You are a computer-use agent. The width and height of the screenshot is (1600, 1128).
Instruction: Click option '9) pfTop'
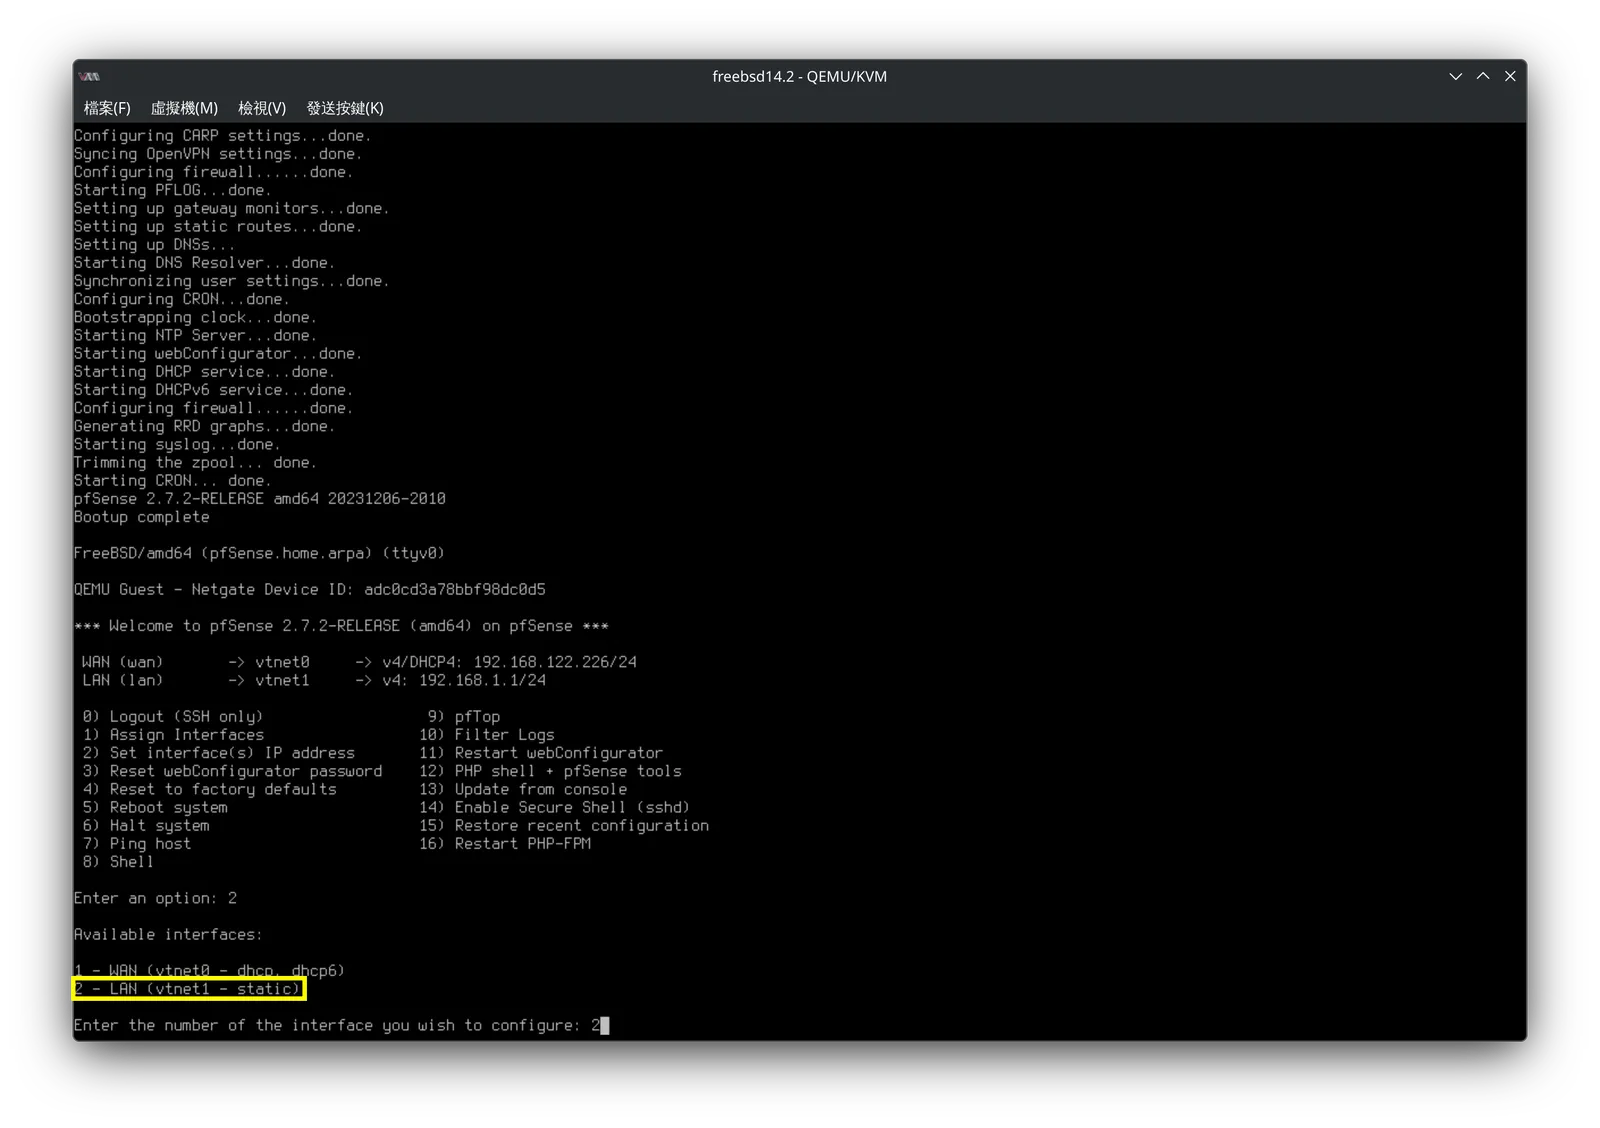464,717
